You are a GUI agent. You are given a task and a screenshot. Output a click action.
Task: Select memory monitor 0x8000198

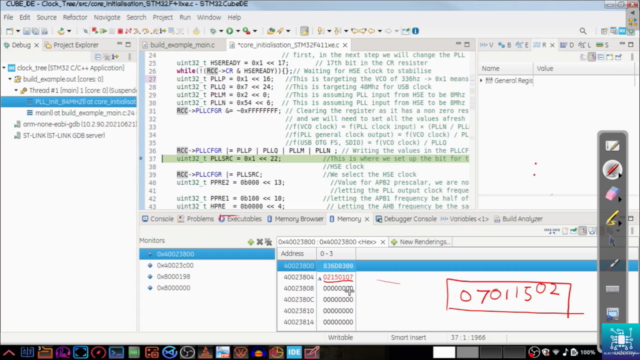[173, 277]
